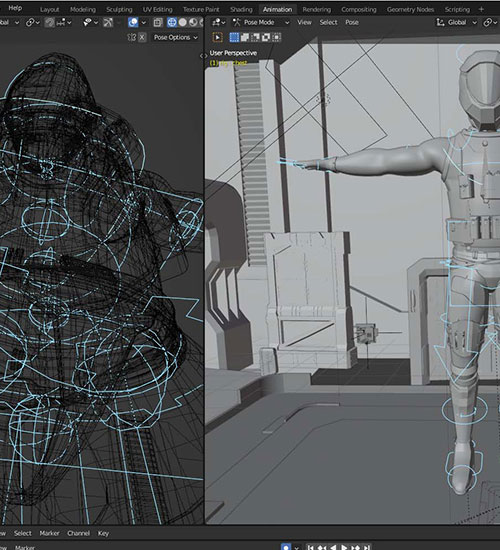
Task: Toggle auto keying record button
Action: (286, 547)
